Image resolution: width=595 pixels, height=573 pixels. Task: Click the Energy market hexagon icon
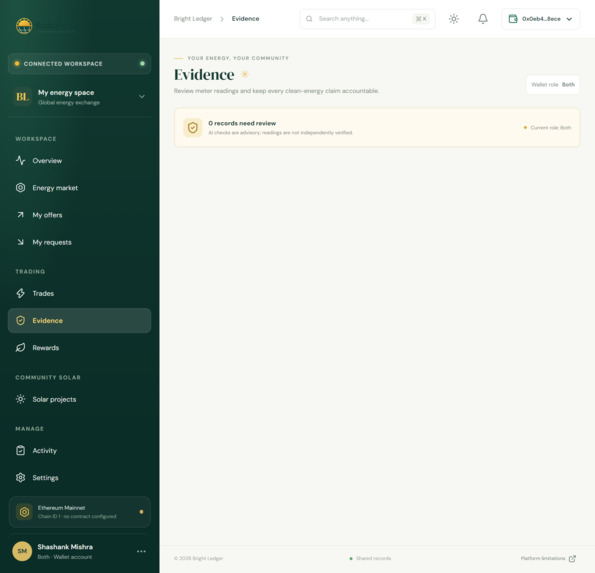tap(20, 188)
